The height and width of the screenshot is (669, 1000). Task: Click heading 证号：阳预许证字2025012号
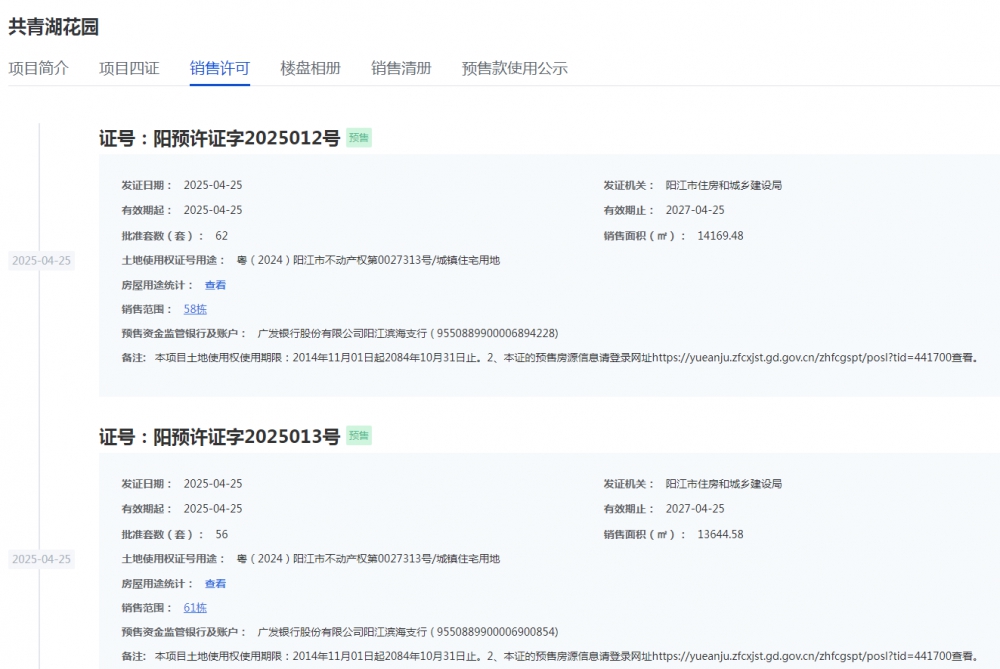click(219, 138)
